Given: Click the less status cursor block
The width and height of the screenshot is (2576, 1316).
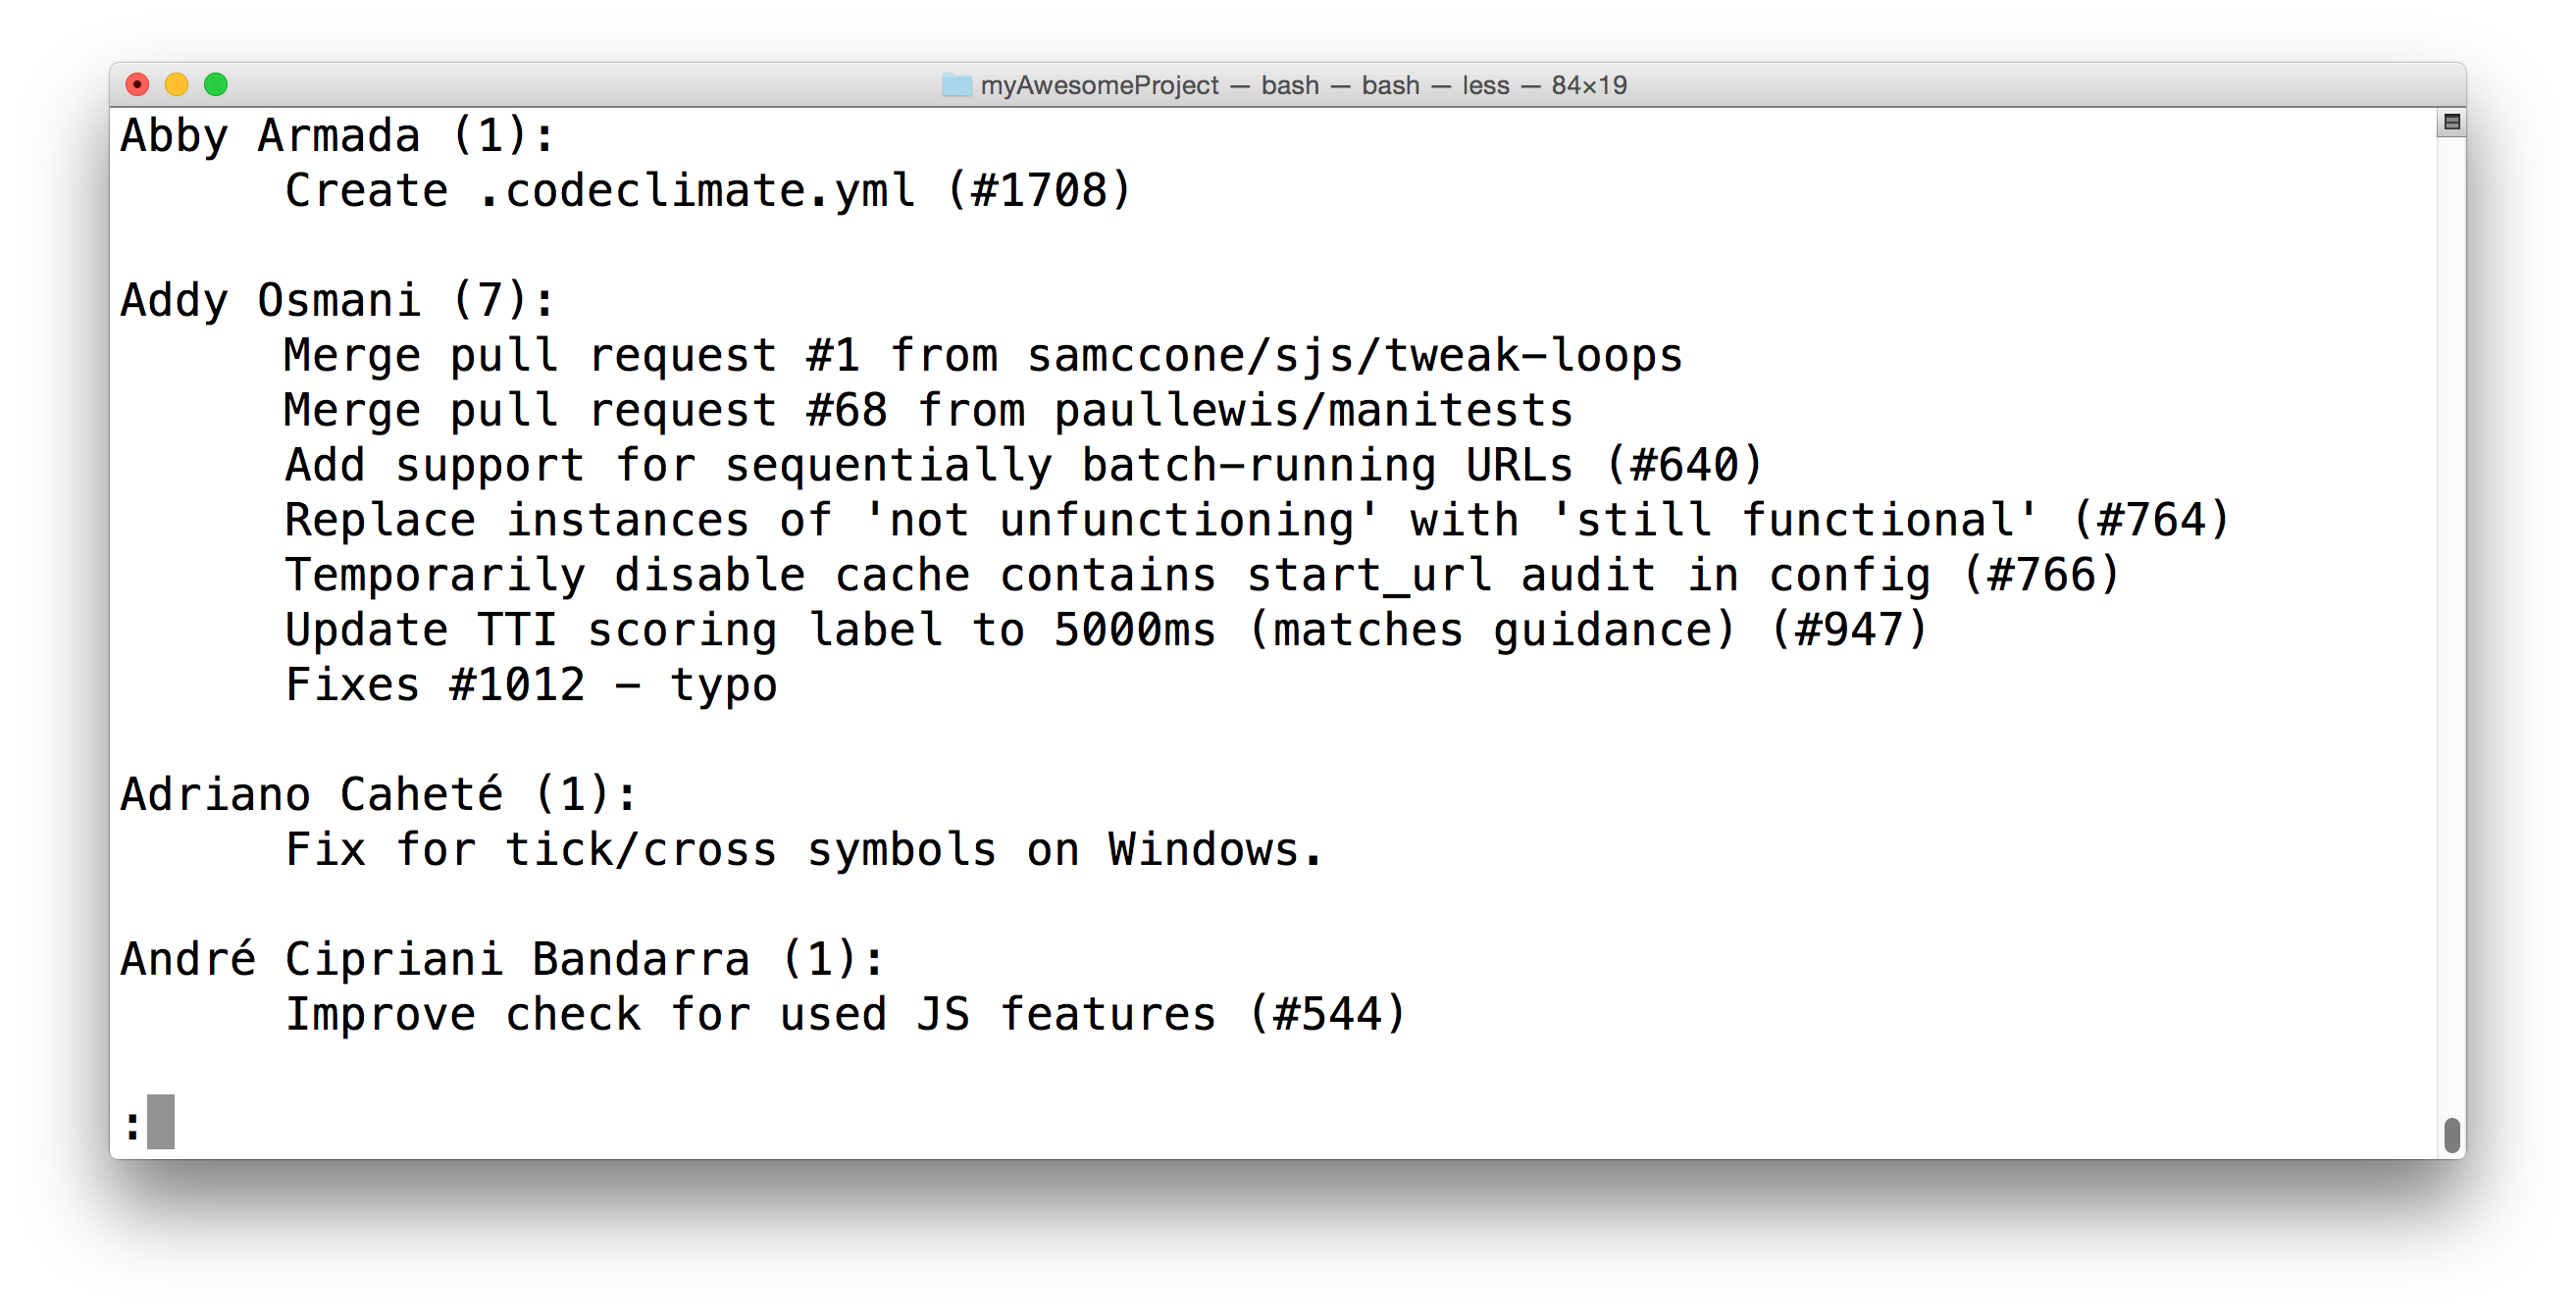Looking at the screenshot, I should (160, 1124).
